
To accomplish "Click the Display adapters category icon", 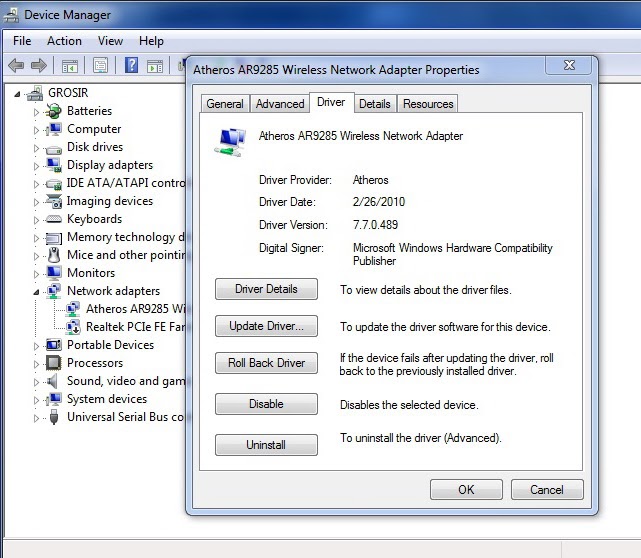I will coord(54,165).
